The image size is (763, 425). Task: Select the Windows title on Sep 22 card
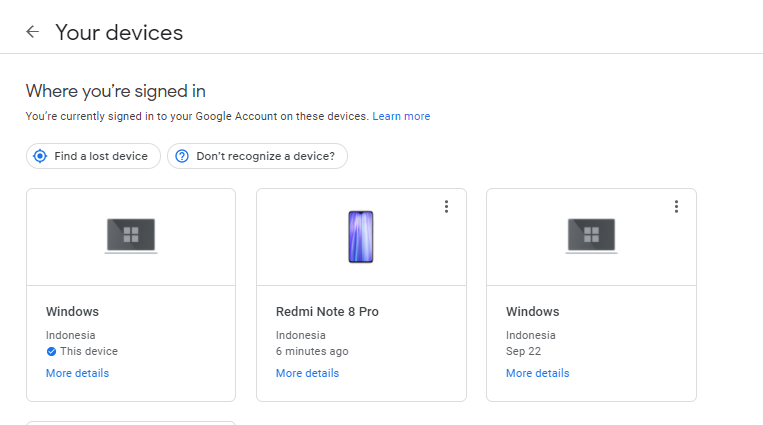click(532, 312)
